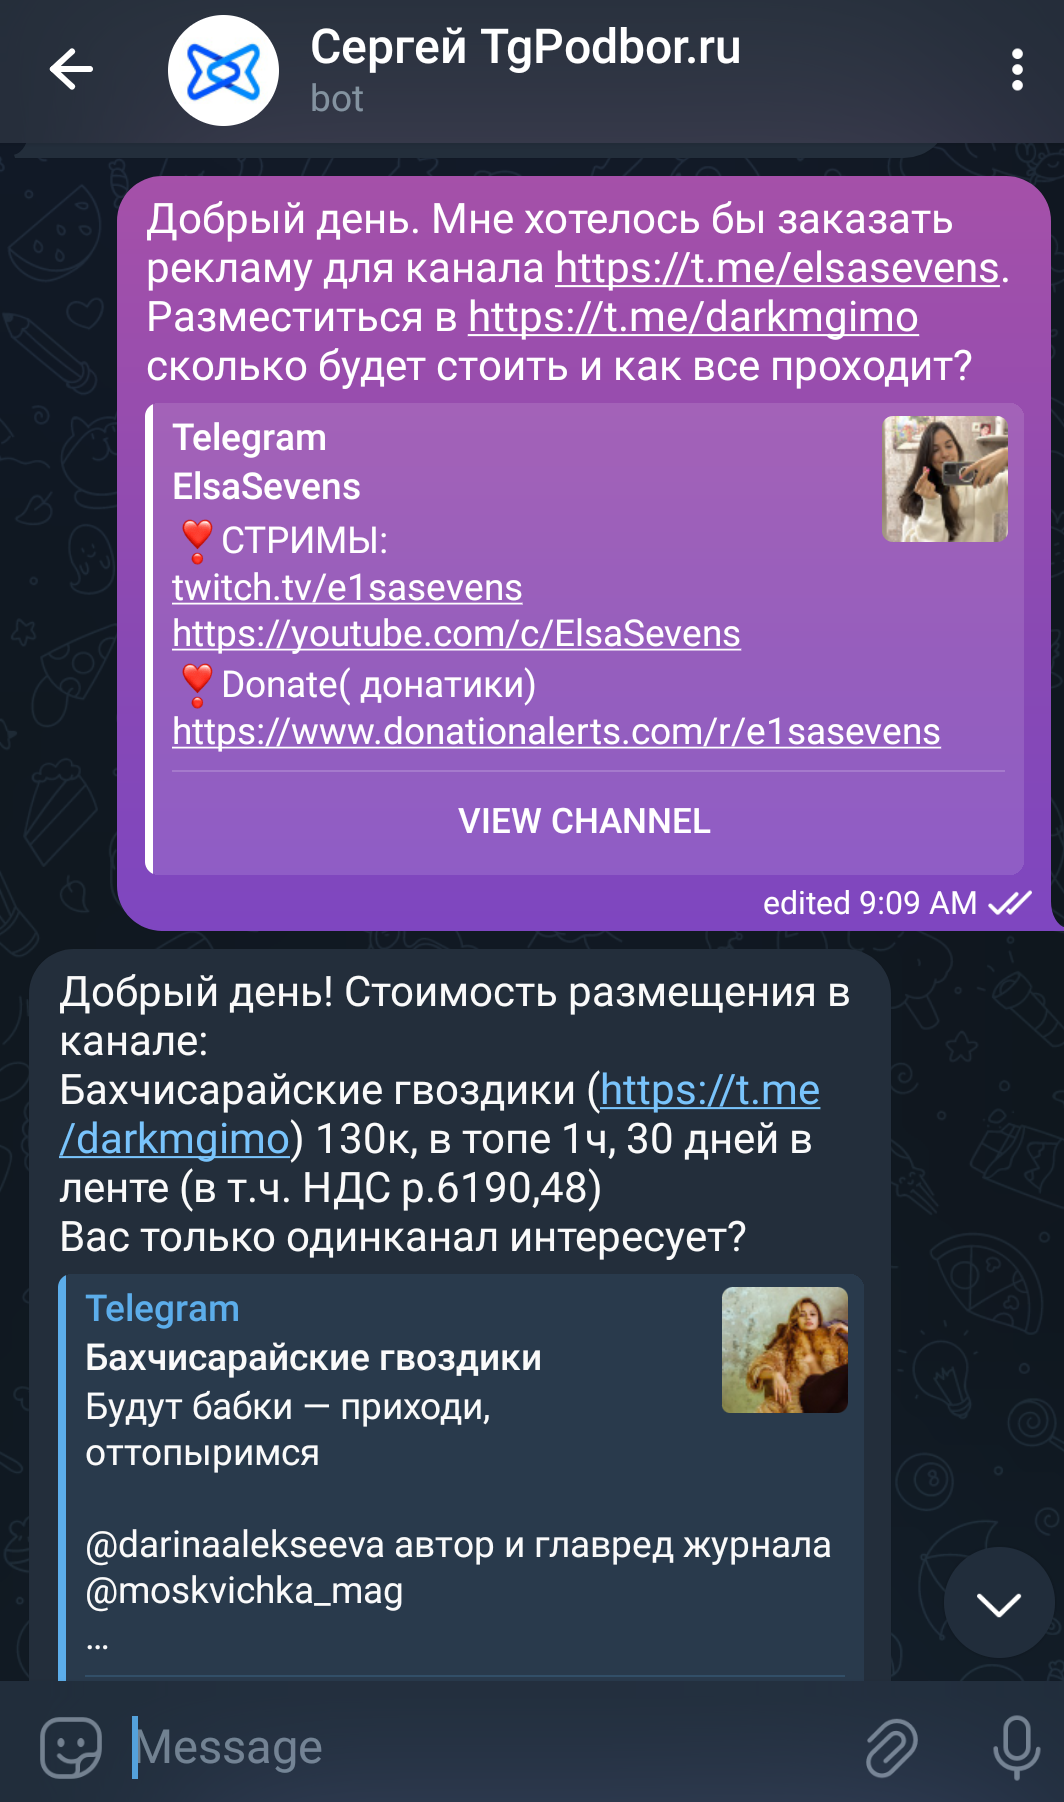Tap the back arrow in chat header

pyautogui.click(x=71, y=70)
